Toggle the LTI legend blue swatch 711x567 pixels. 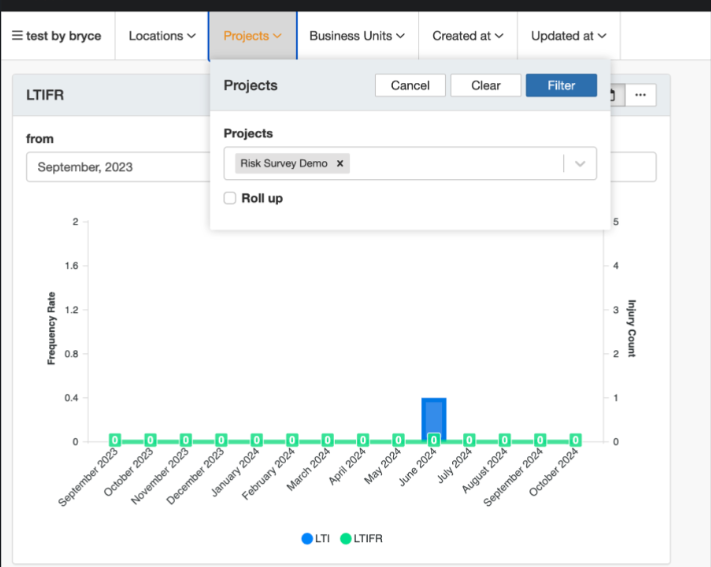click(307, 538)
